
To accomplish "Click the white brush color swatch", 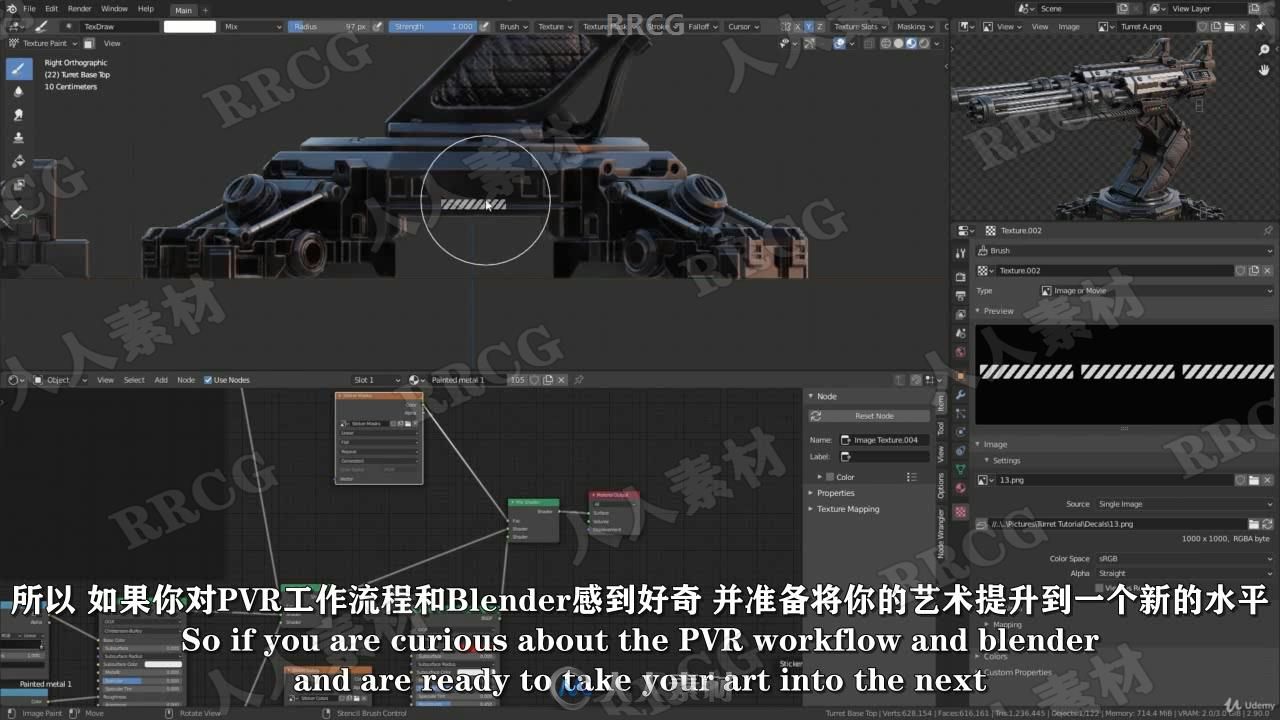I will tap(190, 27).
